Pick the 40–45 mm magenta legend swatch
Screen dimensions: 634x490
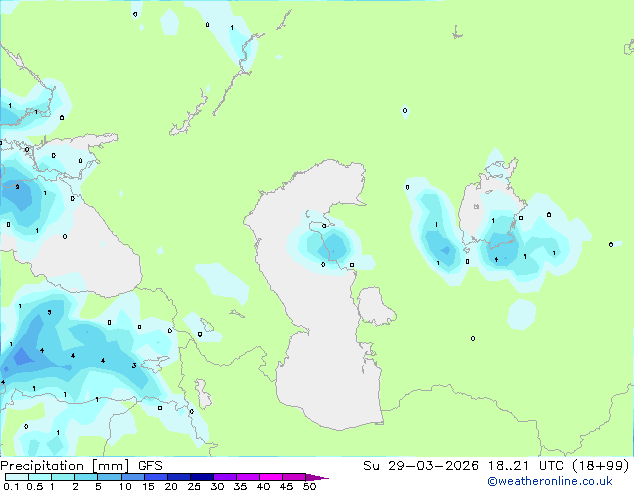(271, 477)
